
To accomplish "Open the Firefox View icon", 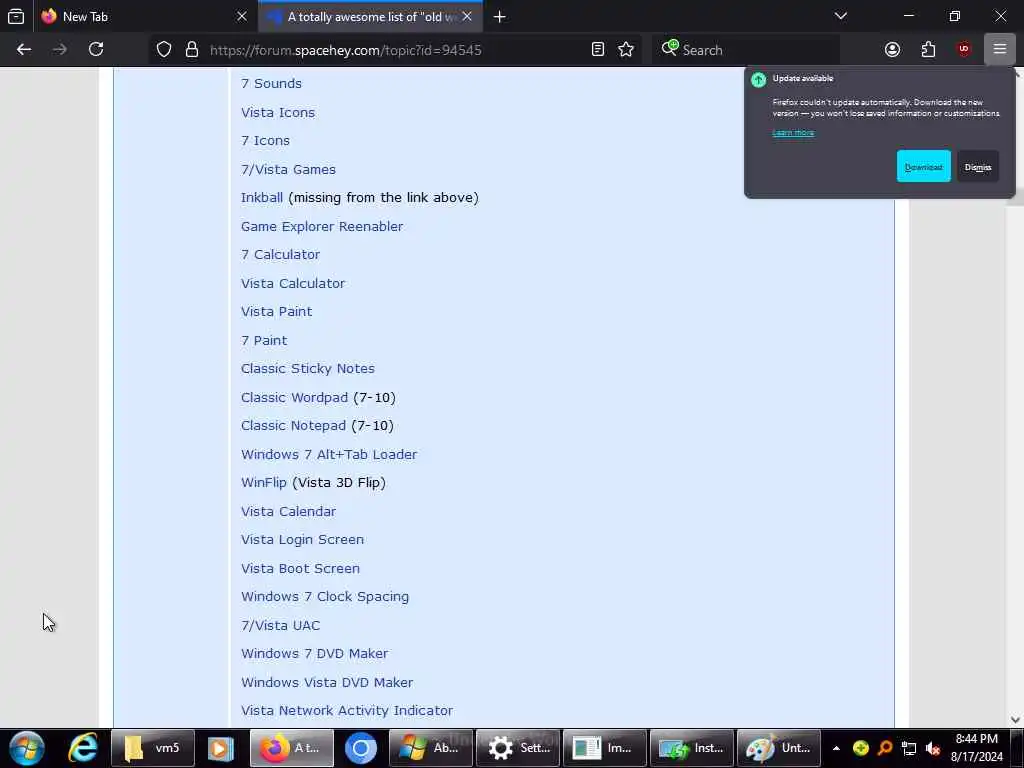I will pos(16,16).
